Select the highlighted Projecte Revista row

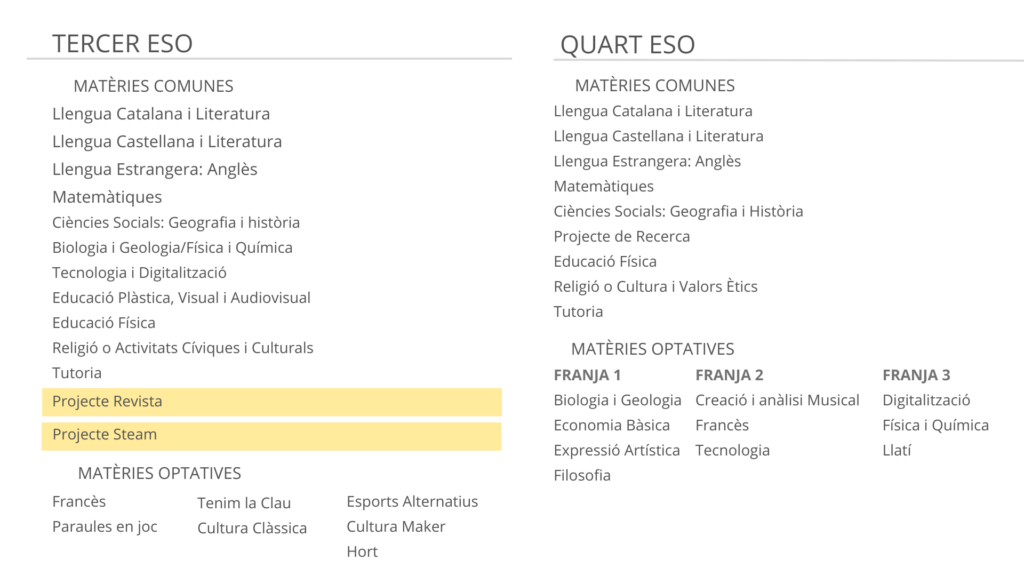271,402
